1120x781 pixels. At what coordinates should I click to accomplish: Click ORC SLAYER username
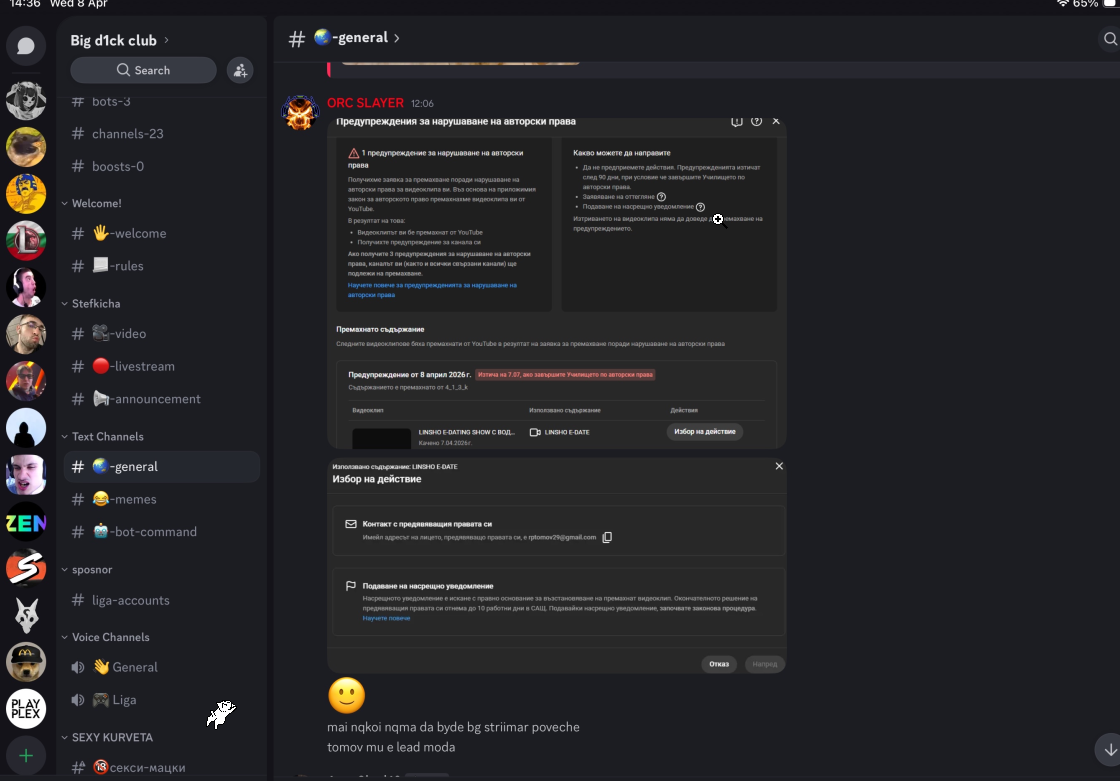[365, 103]
